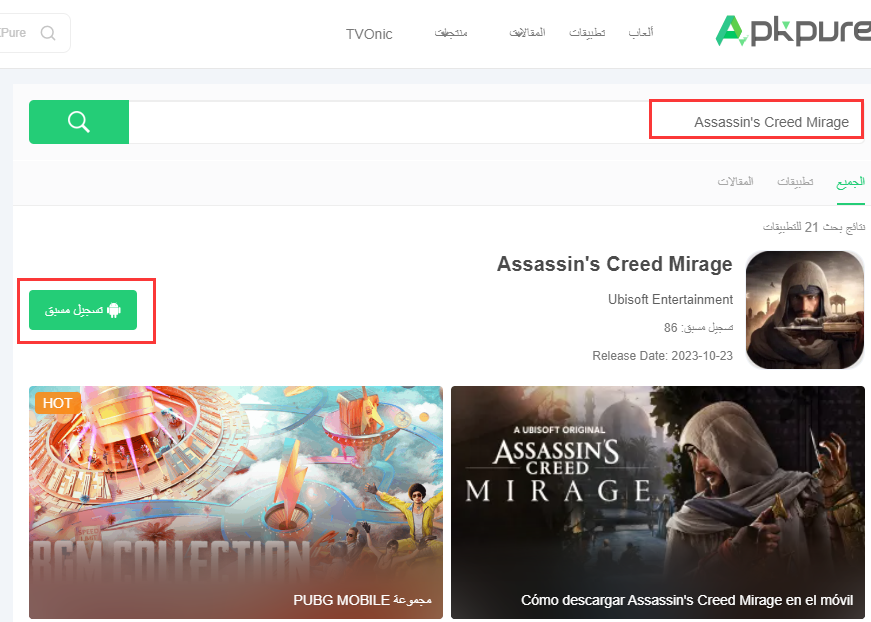Click the HOT badge on PUBG banner
The width and height of the screenshot is (871, 622).
(x=58, y=403)
